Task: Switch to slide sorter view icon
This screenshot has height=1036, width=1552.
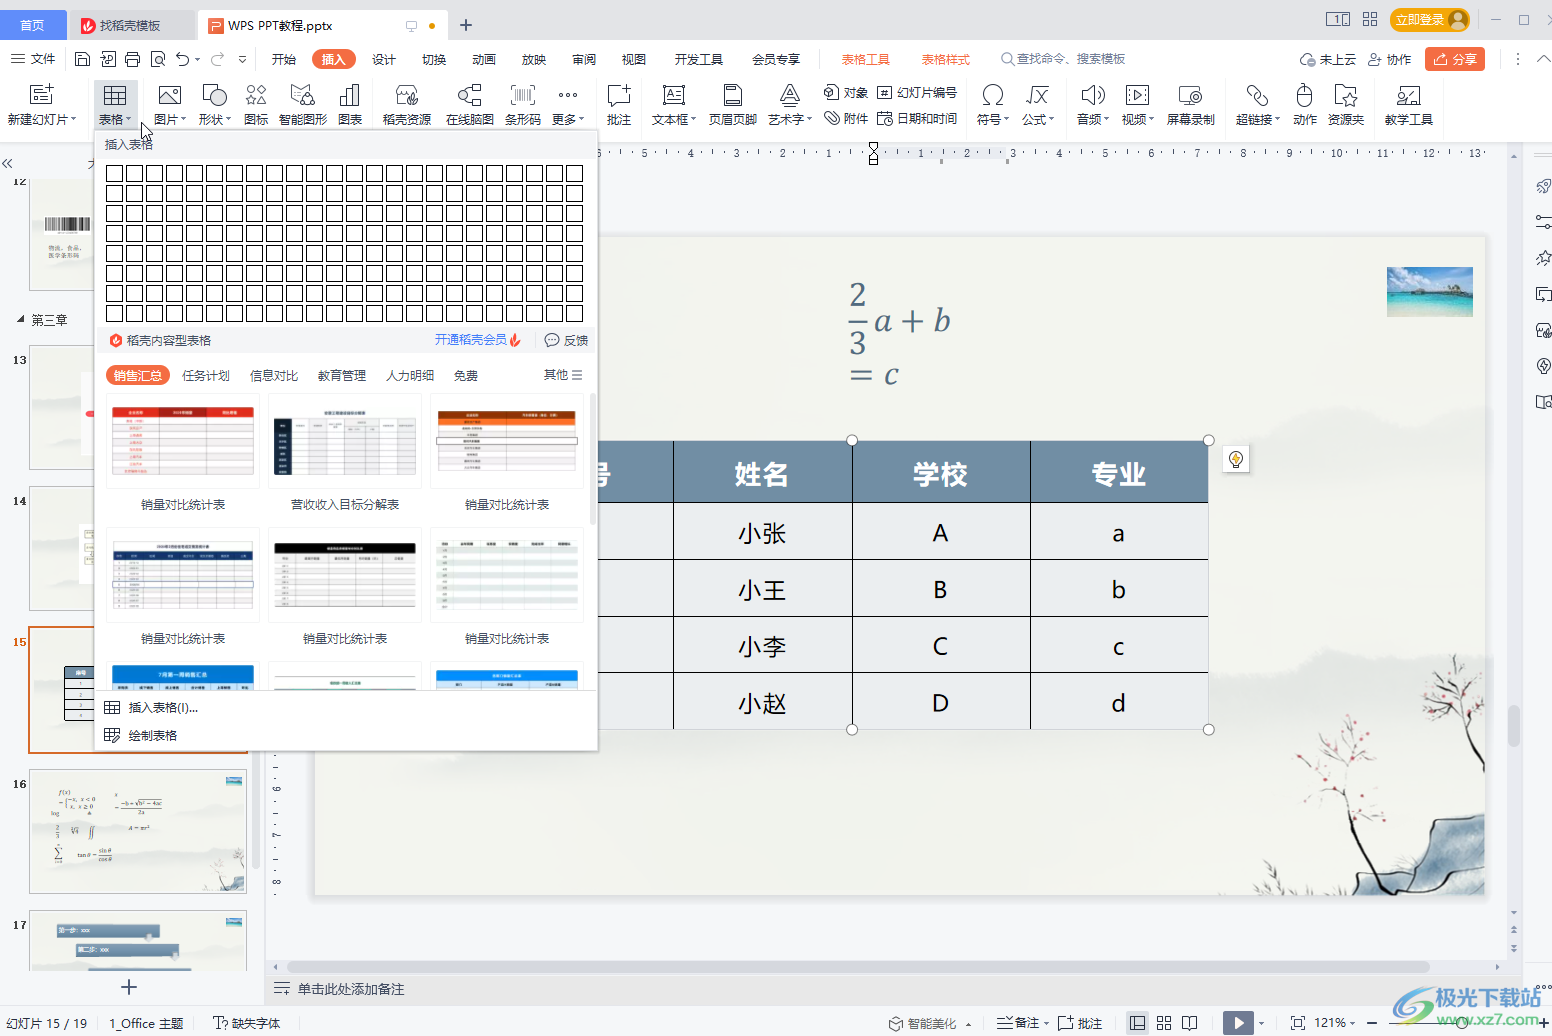Action: click(x=1164, y=1023)
